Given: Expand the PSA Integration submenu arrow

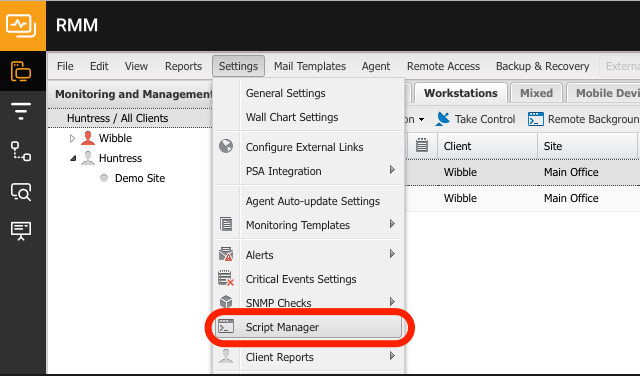Looking at the screenshot, I should click(x=392, y=170).
